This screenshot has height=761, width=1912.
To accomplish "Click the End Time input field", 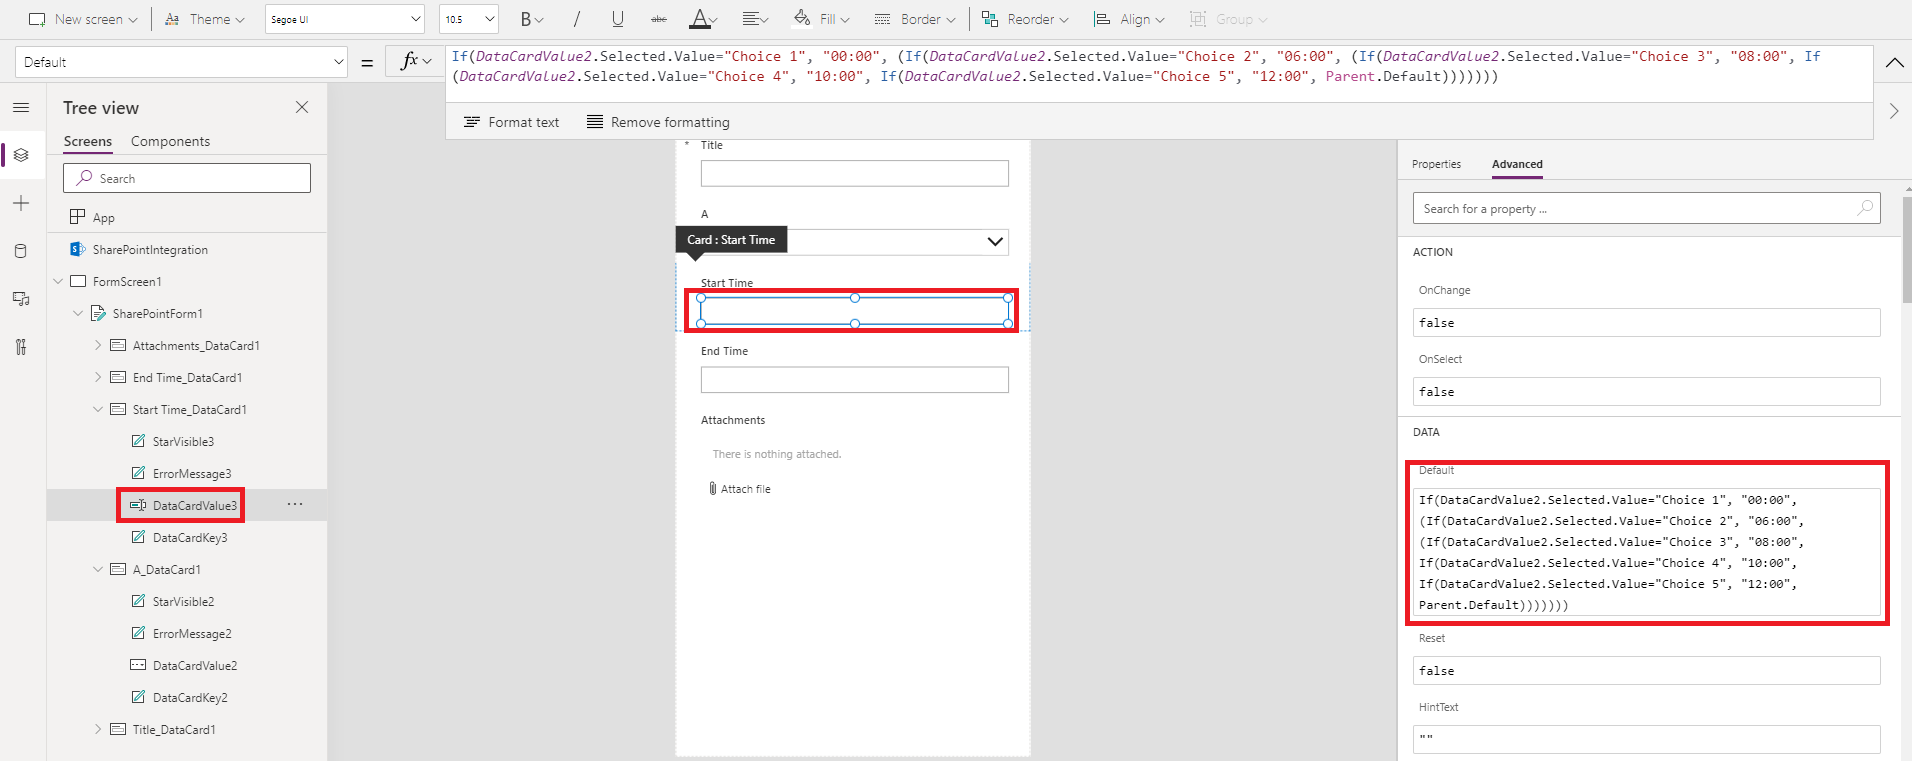I will click(x=855, y=380).
